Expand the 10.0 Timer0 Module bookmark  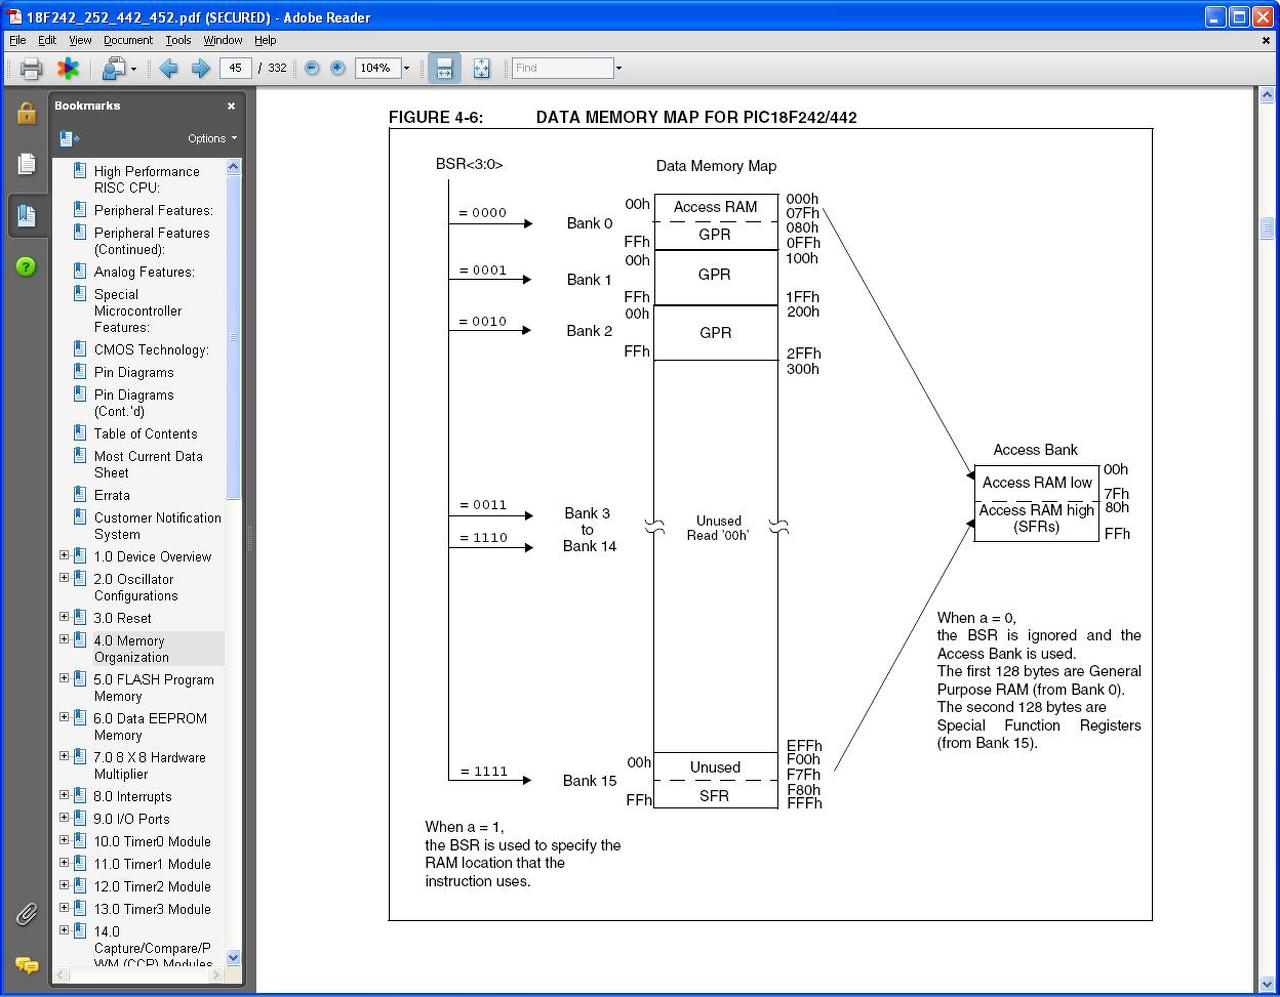[64, 840]
